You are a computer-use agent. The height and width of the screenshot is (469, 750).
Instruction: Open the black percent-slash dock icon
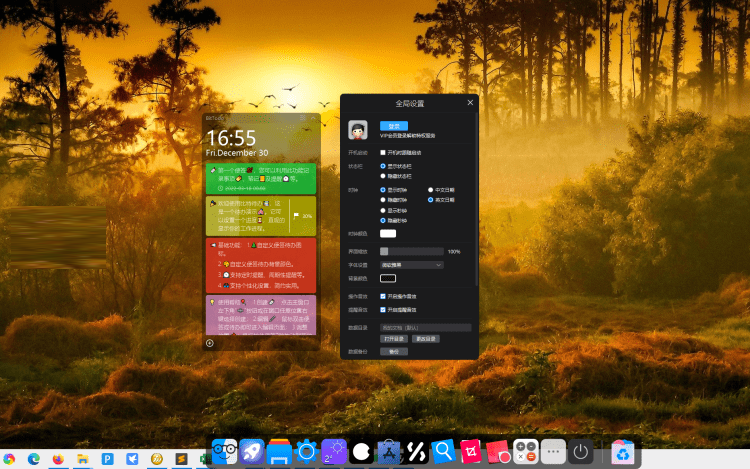(416, 451)
